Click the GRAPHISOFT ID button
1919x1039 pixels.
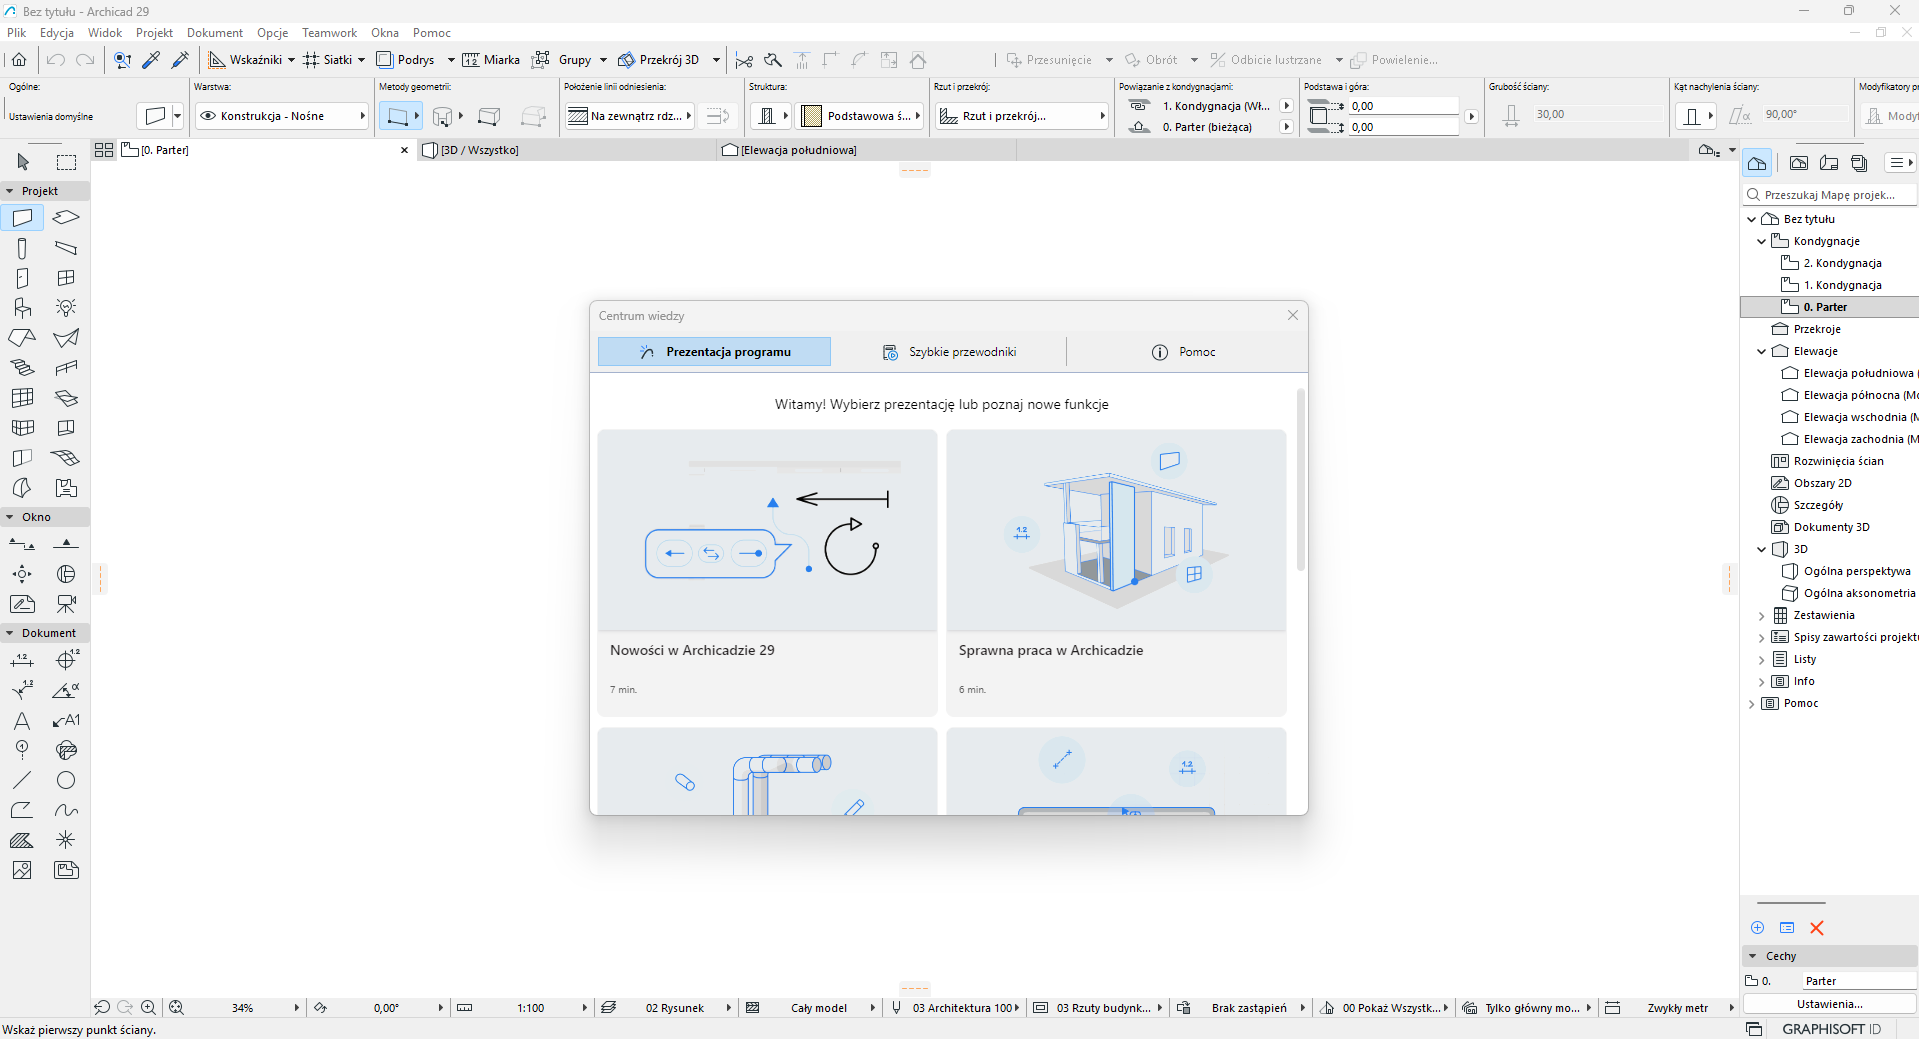(x=1831, y=1029)
